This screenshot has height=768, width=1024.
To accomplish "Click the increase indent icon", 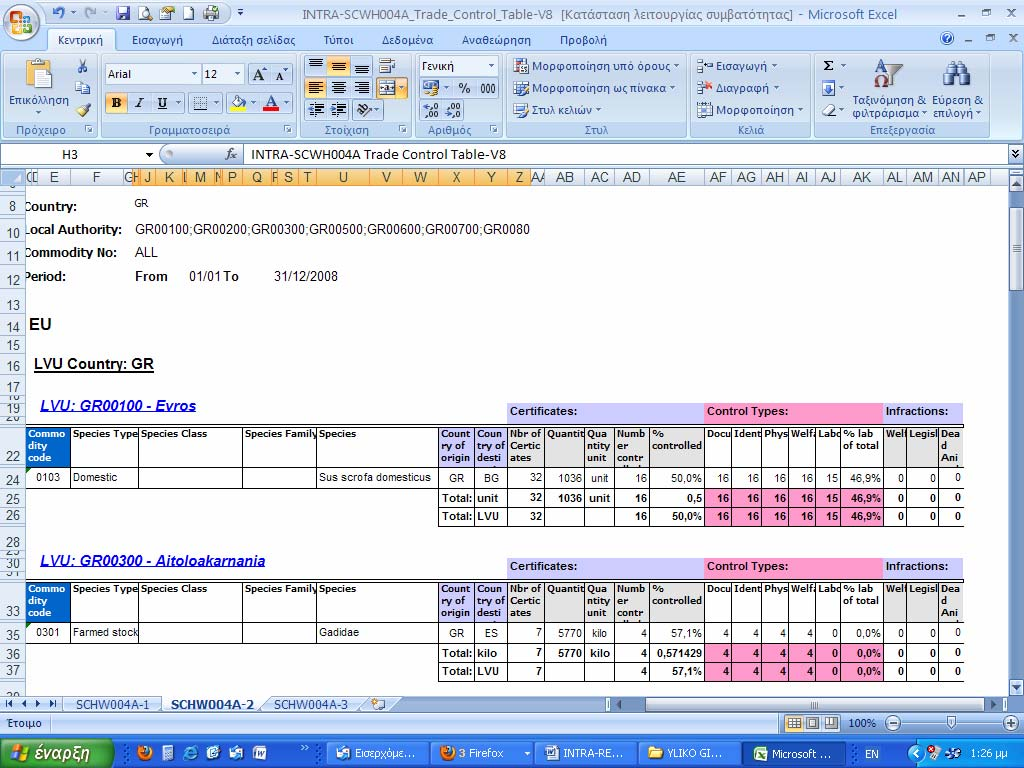I will click(339, 110).
